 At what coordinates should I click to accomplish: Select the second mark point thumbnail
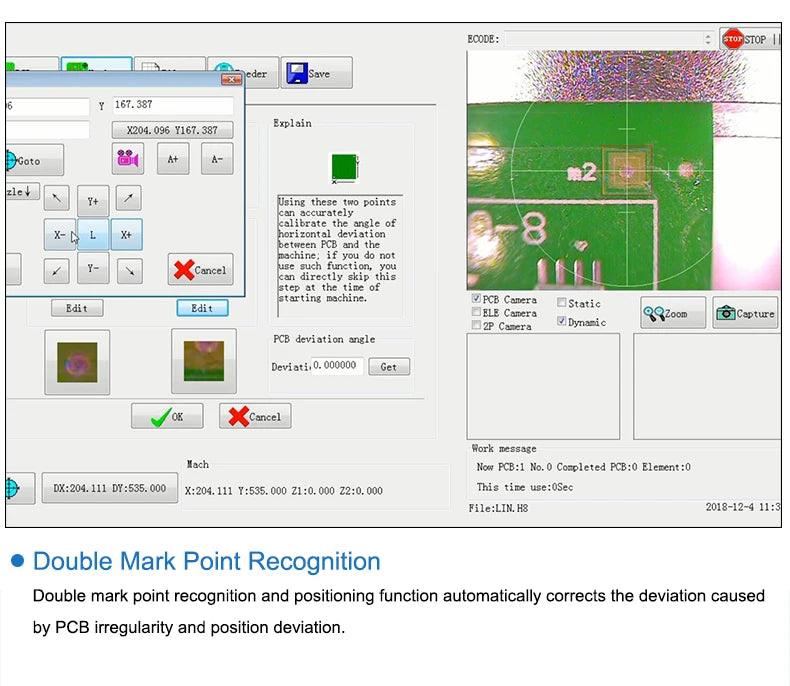coord(204,361)
